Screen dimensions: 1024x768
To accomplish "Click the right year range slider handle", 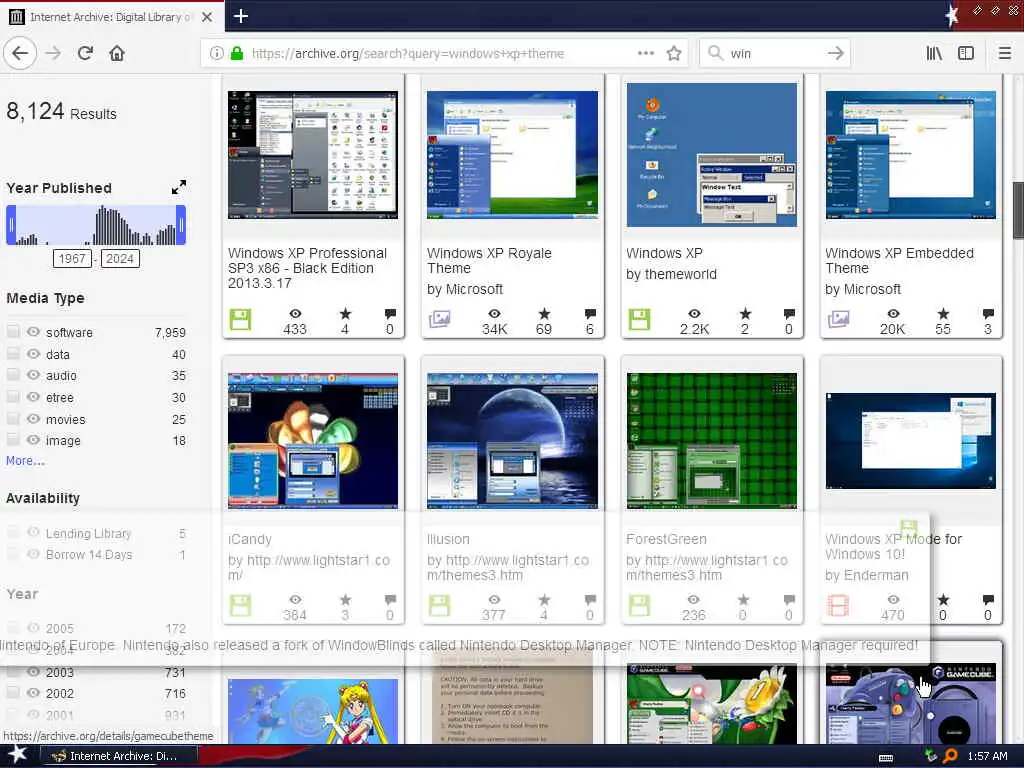I will (x=181, y=225).
